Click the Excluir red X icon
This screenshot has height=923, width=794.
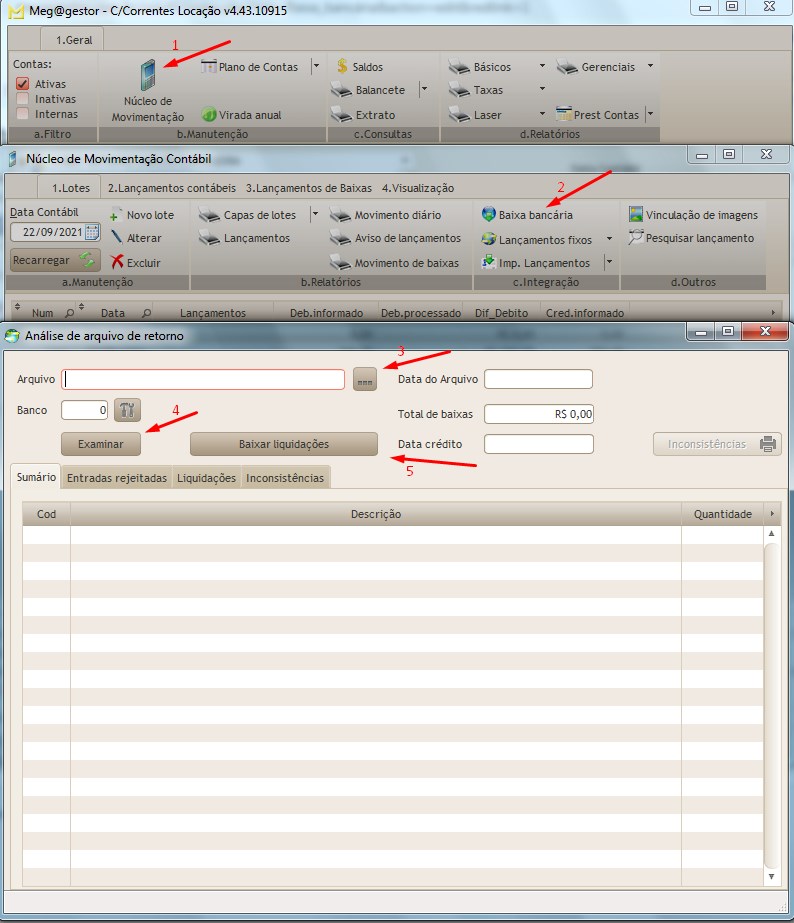click(x=117, y=263)
